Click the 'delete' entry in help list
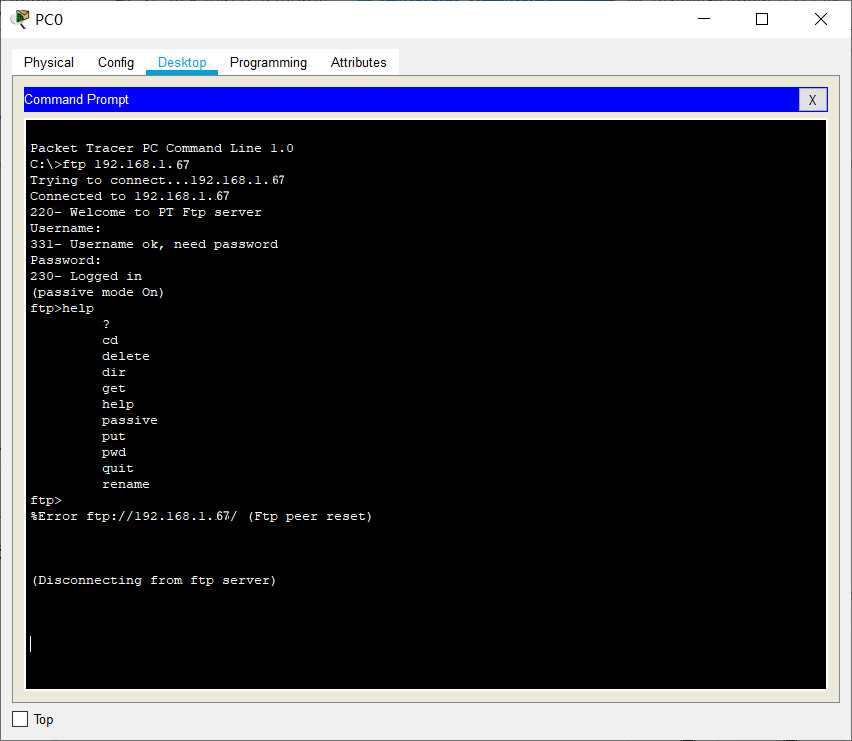The width and height of the screenshot is (852, 741). point(126,356)
